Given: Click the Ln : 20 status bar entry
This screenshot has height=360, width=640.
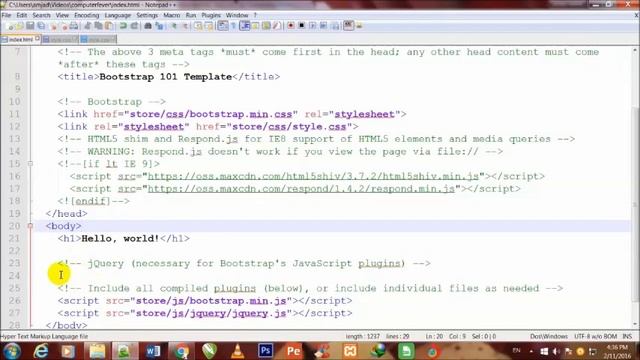Looking at the screenshot, I should pyautogui.click(x=434, y=336).
